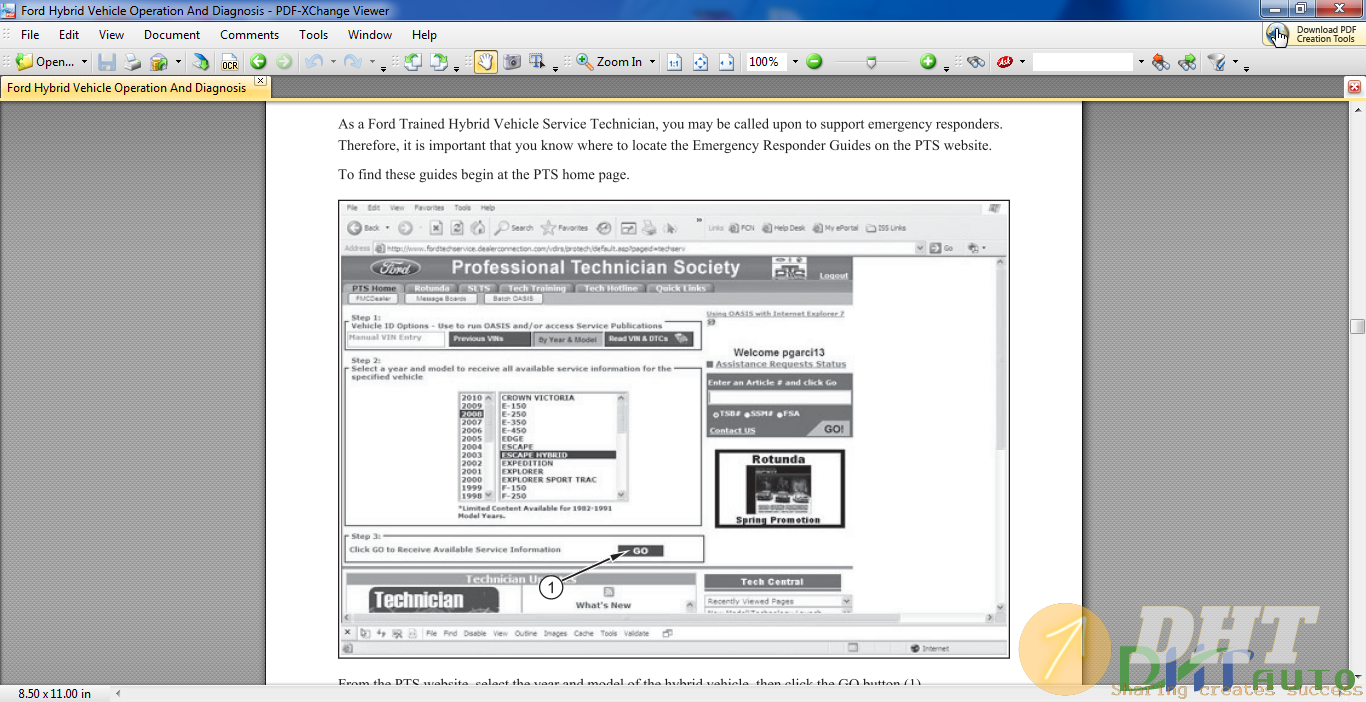Open the View menu
This screenshot has width=1366, height=702.
click(x=112, y=34)
